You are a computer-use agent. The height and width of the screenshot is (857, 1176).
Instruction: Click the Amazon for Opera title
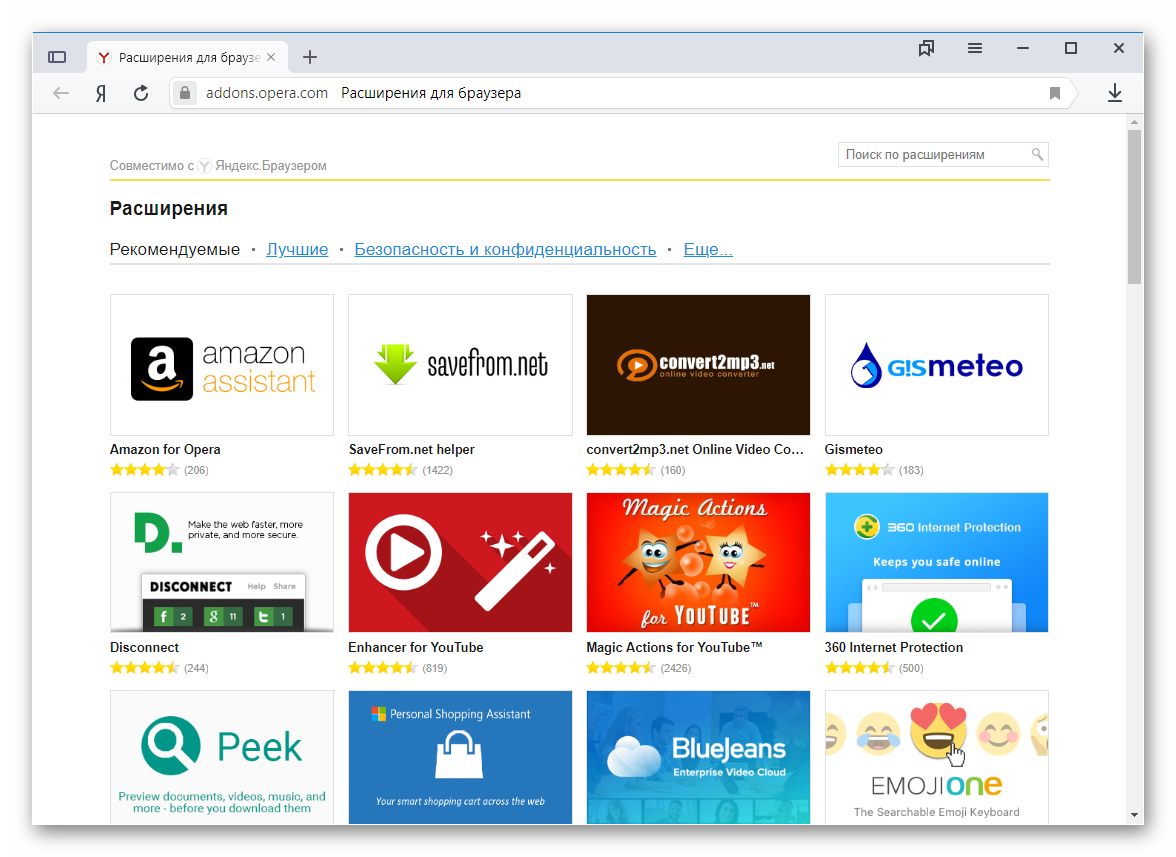pyautogui.click(x=165, y=450)
